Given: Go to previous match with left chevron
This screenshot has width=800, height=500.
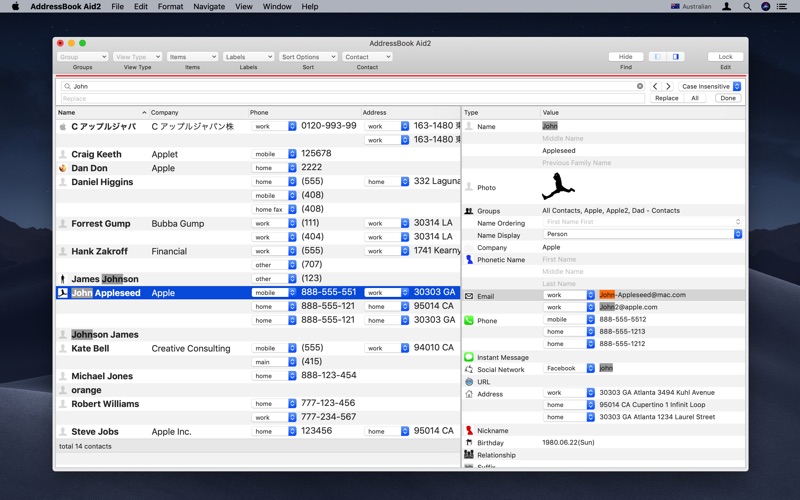Looking at the screenshot, I should coord(655,86).
